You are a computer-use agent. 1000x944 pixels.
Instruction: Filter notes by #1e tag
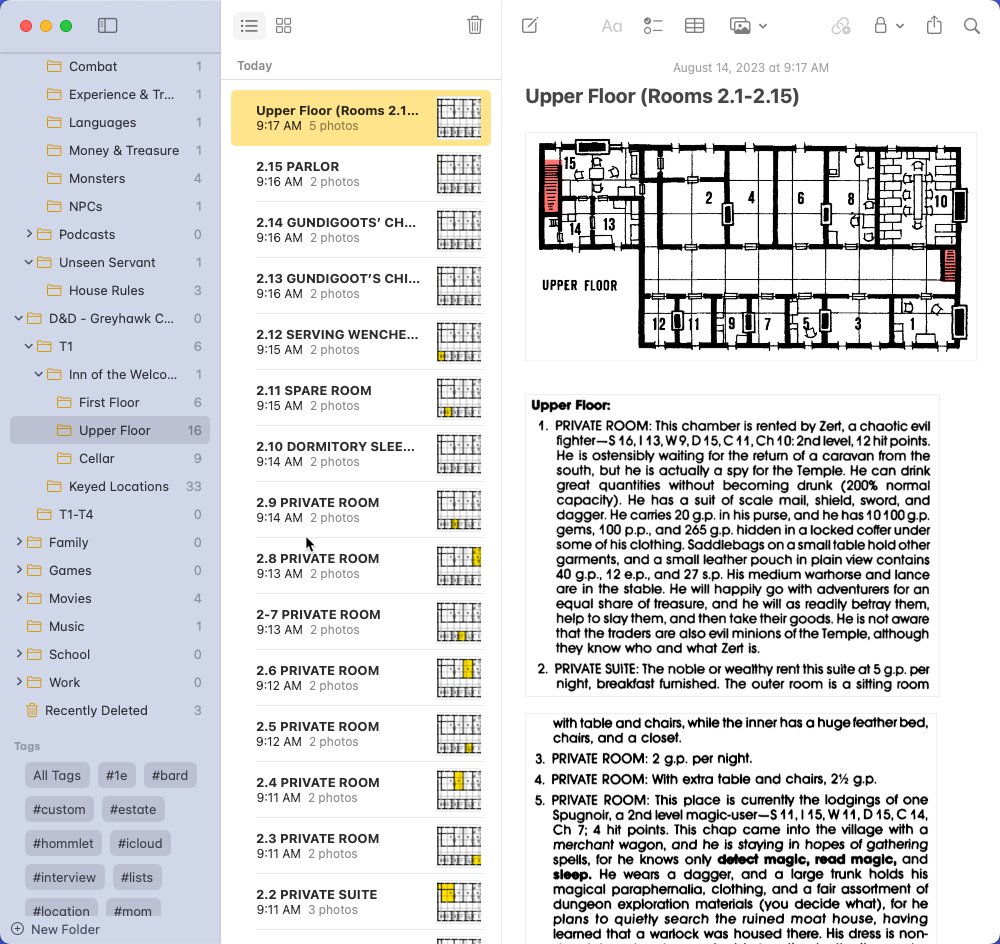(117, 776)
